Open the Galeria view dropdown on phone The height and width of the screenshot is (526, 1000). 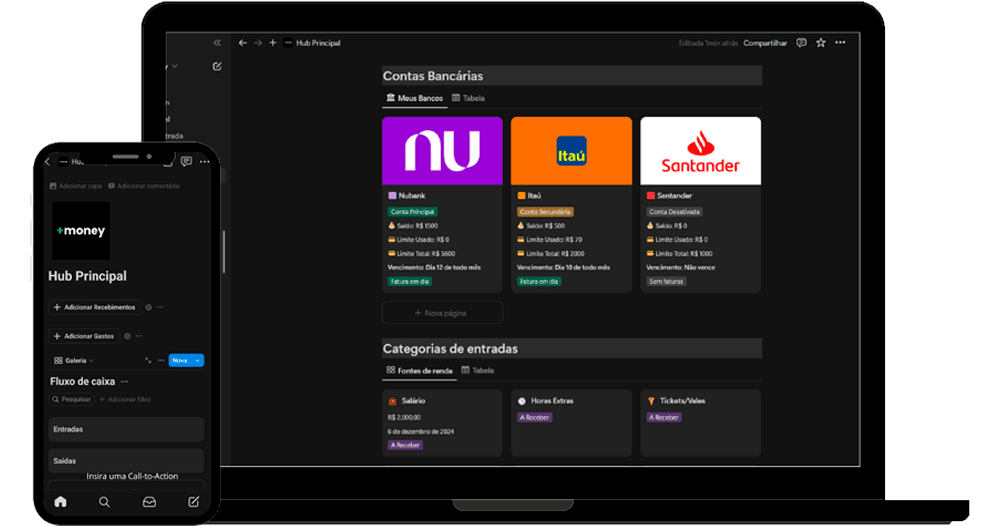pyautogui.click(x=74, y=361)
